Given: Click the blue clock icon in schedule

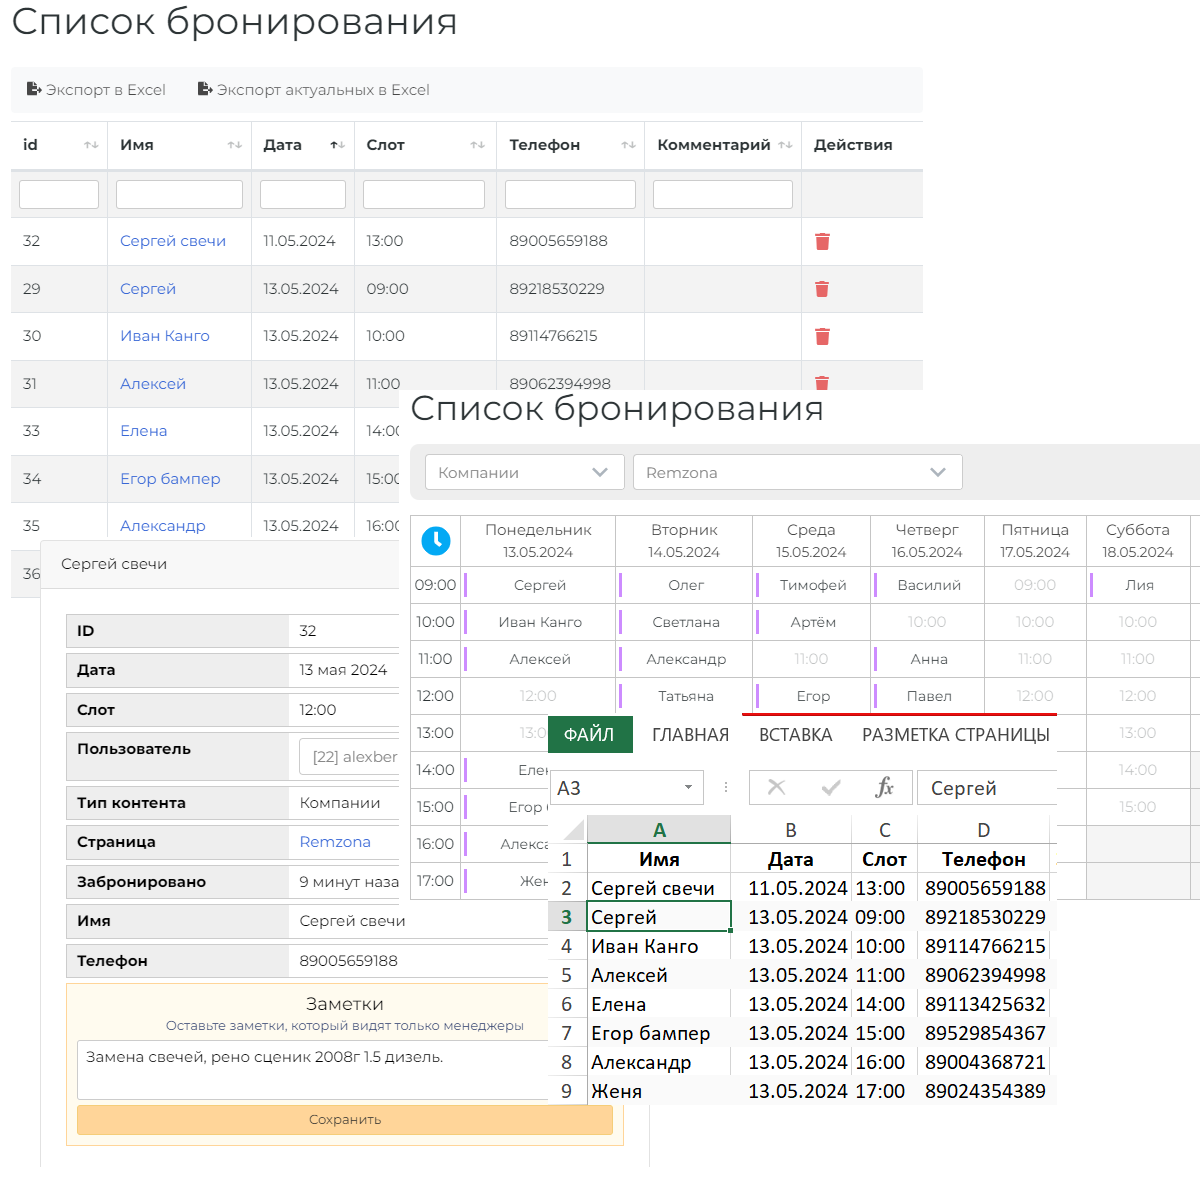Looking at the screenshot, I should click(x=436, y=541).
